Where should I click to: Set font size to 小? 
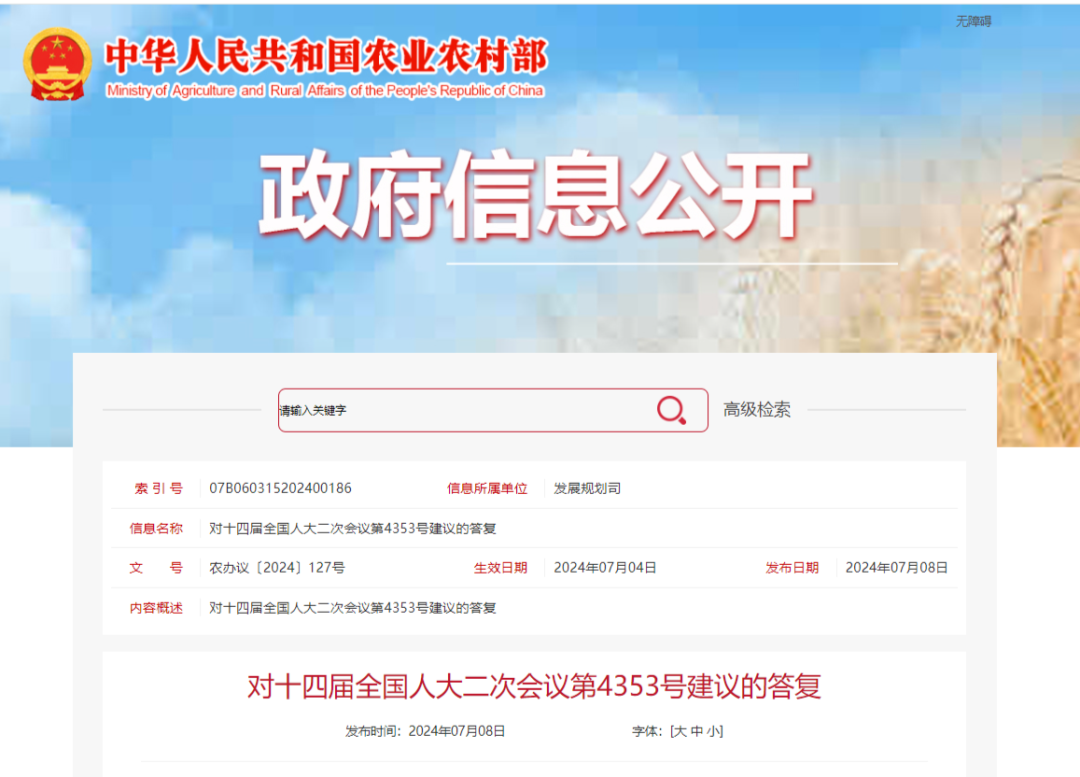pos(713,731)
